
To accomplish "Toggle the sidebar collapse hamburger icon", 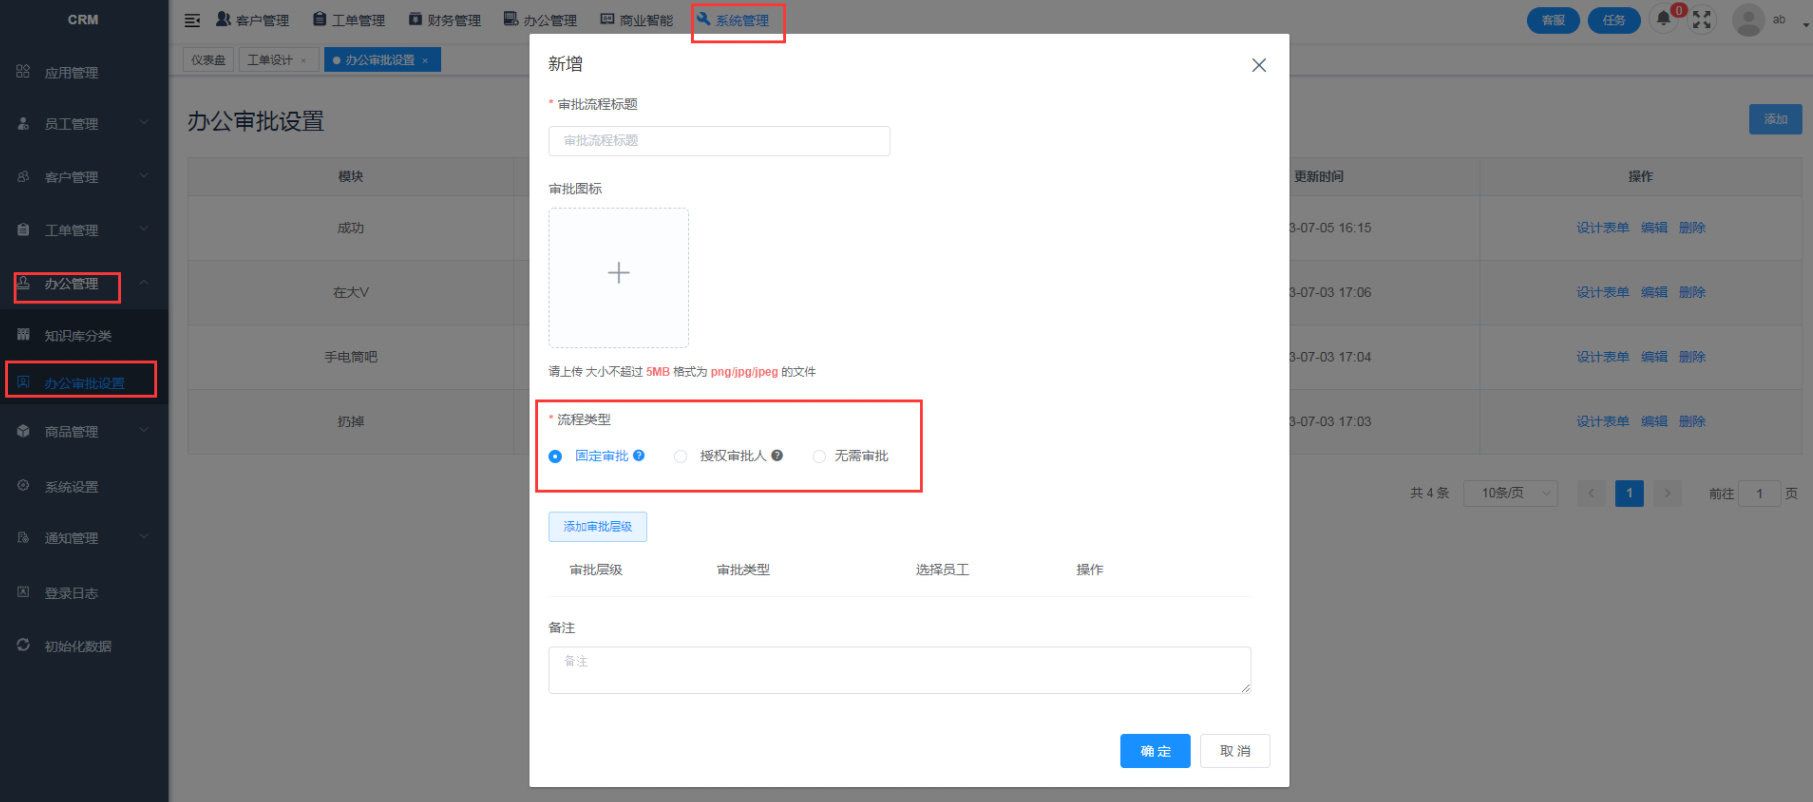I will pyautogui.click(x=192, y=20).
